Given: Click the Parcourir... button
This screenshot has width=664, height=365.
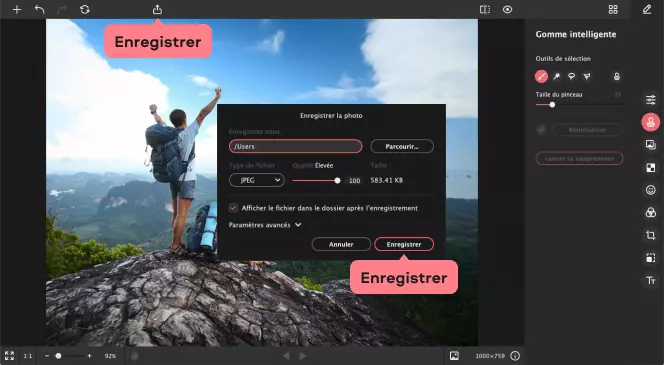Looking at the screenshot, I should click(x=402, y=147).
